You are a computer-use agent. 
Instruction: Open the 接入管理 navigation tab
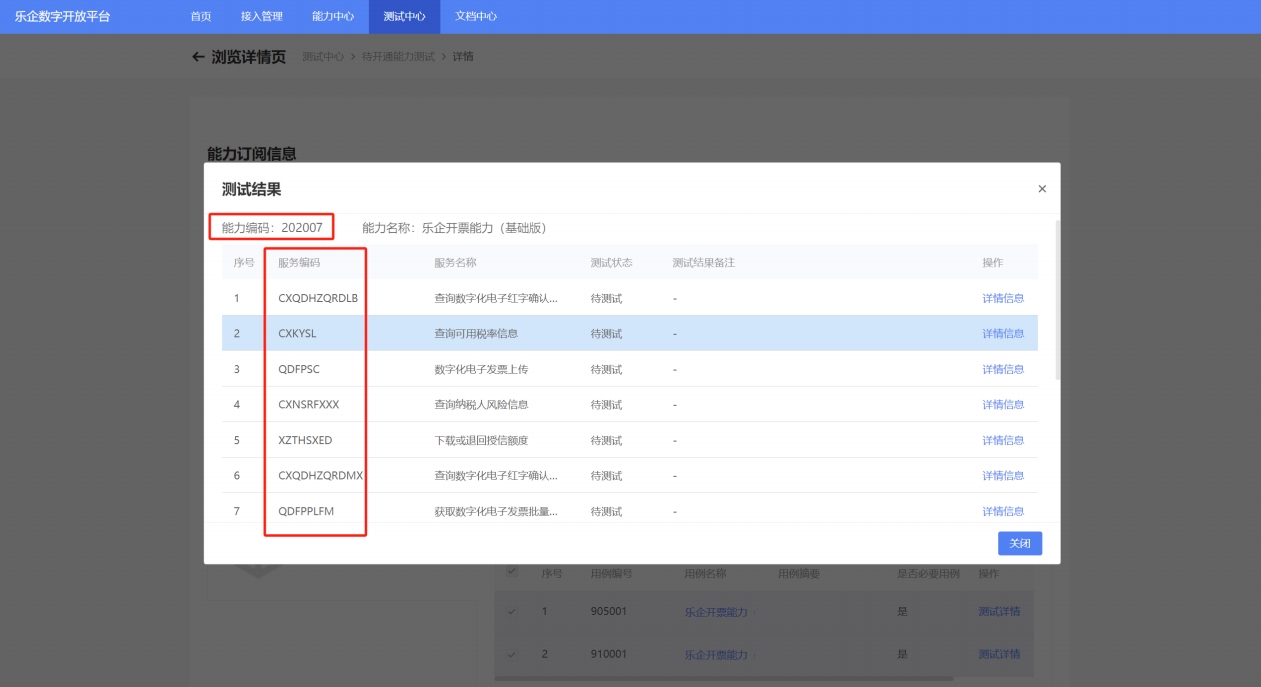262,17
